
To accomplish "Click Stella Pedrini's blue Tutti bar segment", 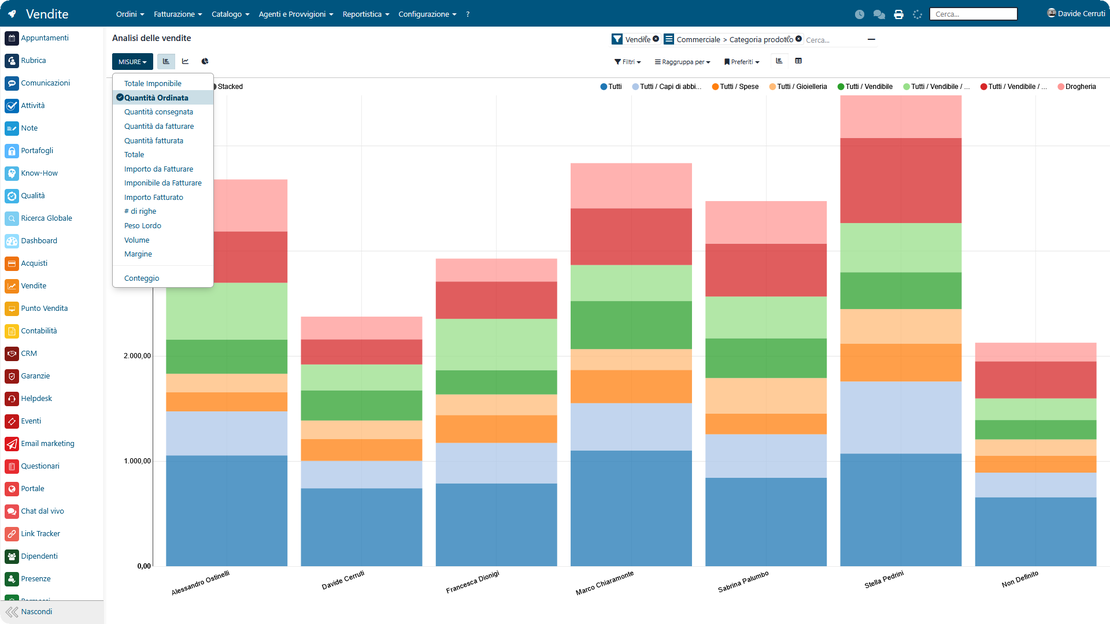I will (900, 510).
